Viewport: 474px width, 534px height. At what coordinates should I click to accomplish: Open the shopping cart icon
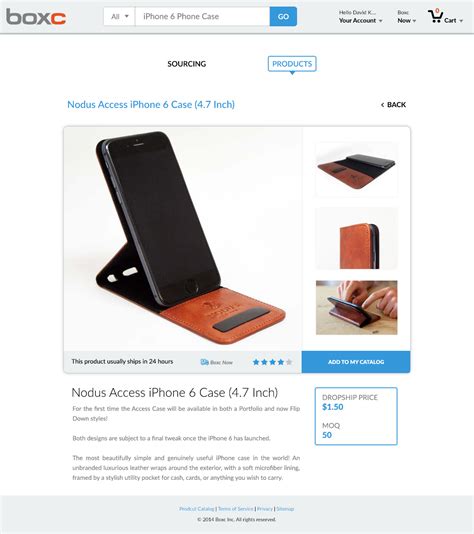[435, 16]
